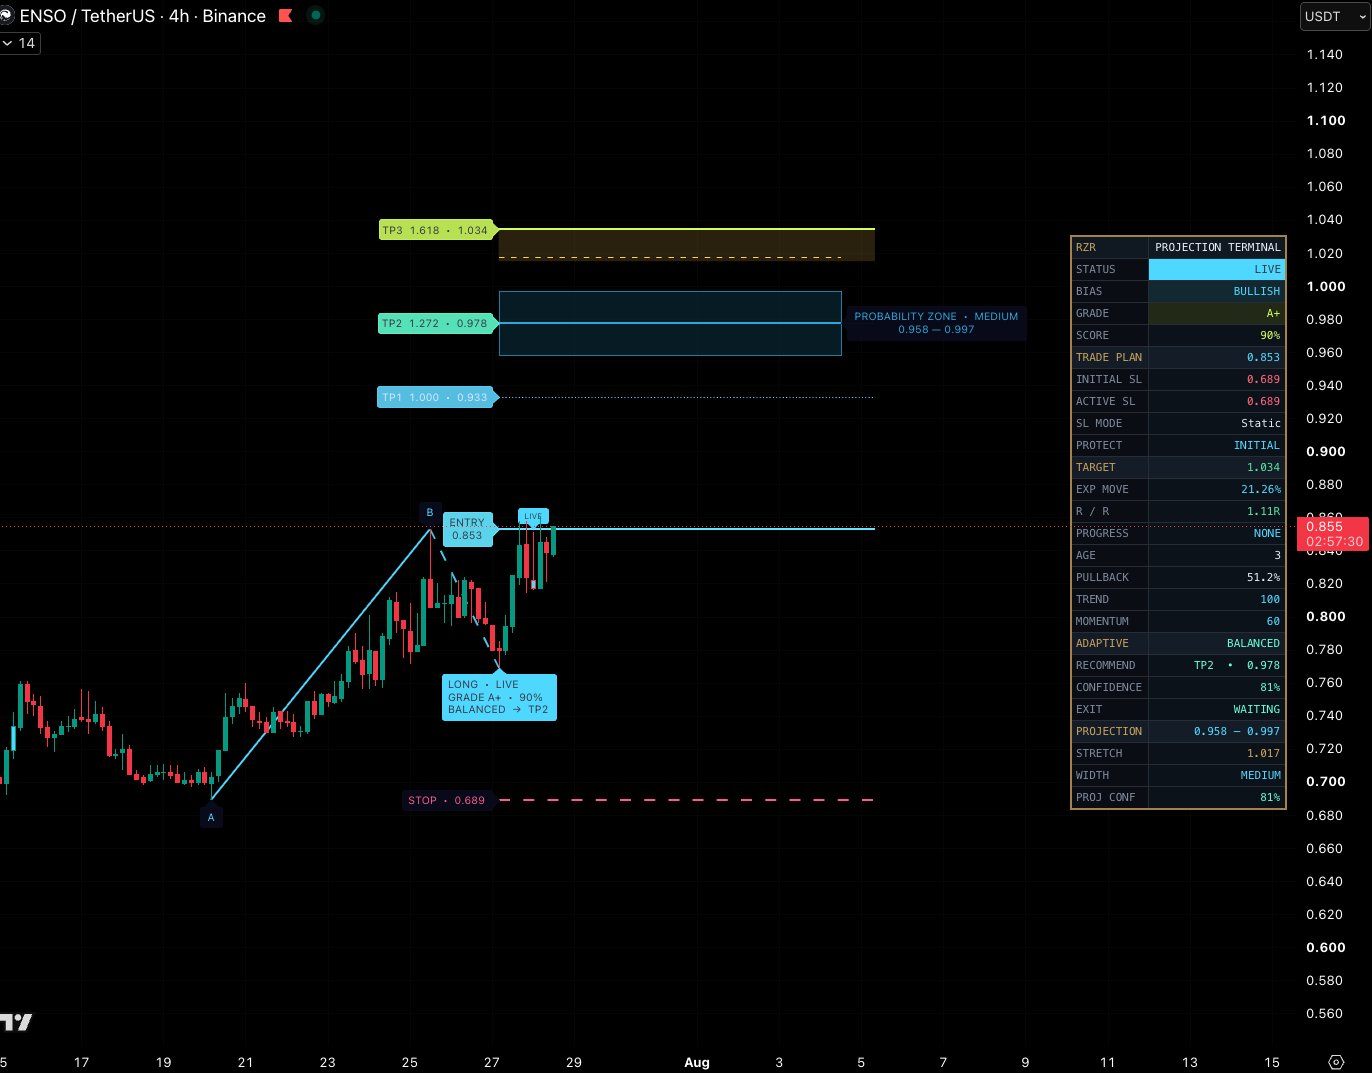The width and height of the screenshot is (1372, 1073).
Task: Click the 21 date on time axis
Action: (246, 1062)
